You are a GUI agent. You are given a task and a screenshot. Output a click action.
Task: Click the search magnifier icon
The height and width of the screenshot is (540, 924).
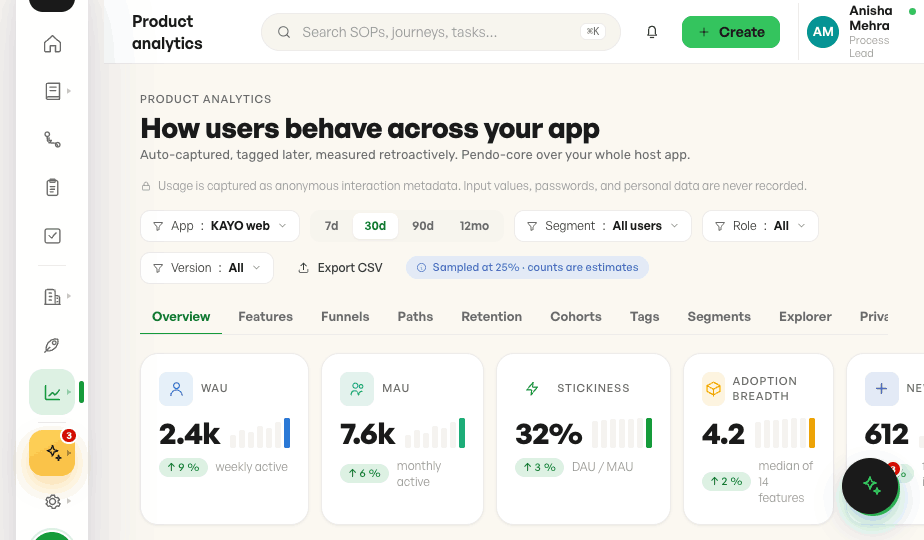pos(284,32)
